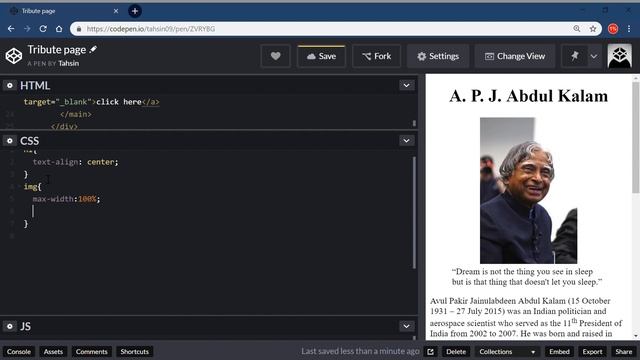Love this pen with heart button
Screen dimensions: 640x360
point(276,56)
